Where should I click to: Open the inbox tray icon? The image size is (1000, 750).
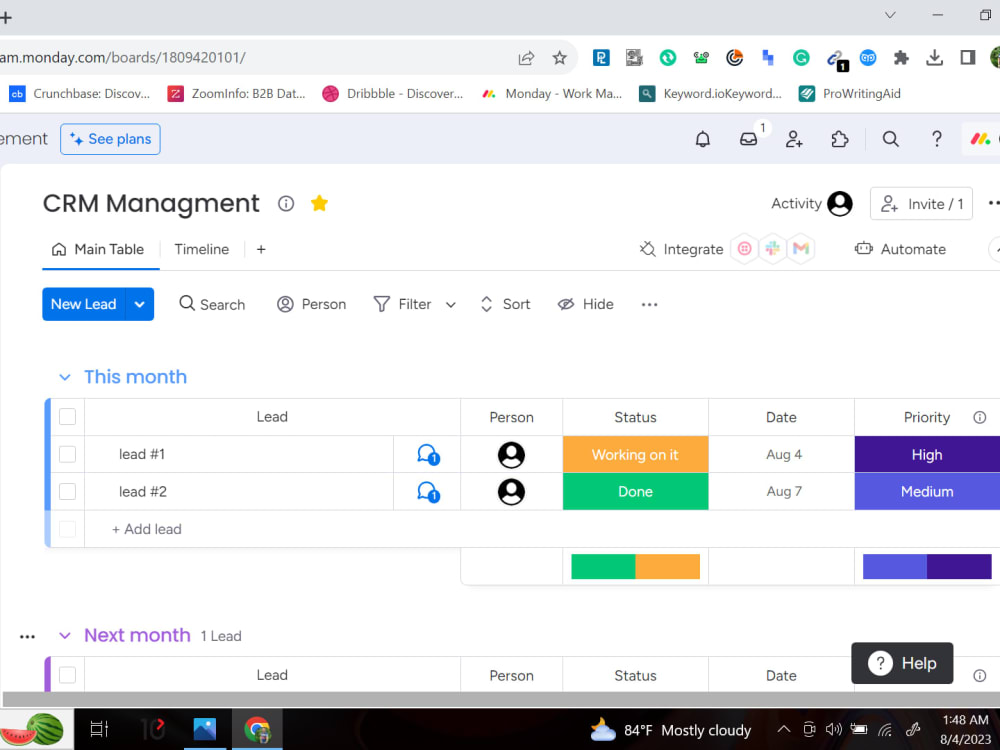point(748,139)
